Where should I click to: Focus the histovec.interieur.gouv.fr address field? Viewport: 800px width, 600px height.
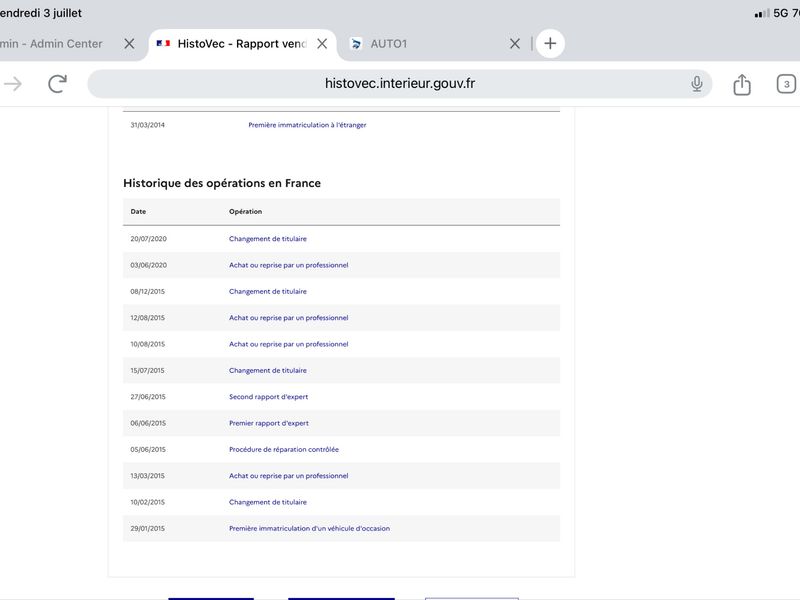coord(399,84)
